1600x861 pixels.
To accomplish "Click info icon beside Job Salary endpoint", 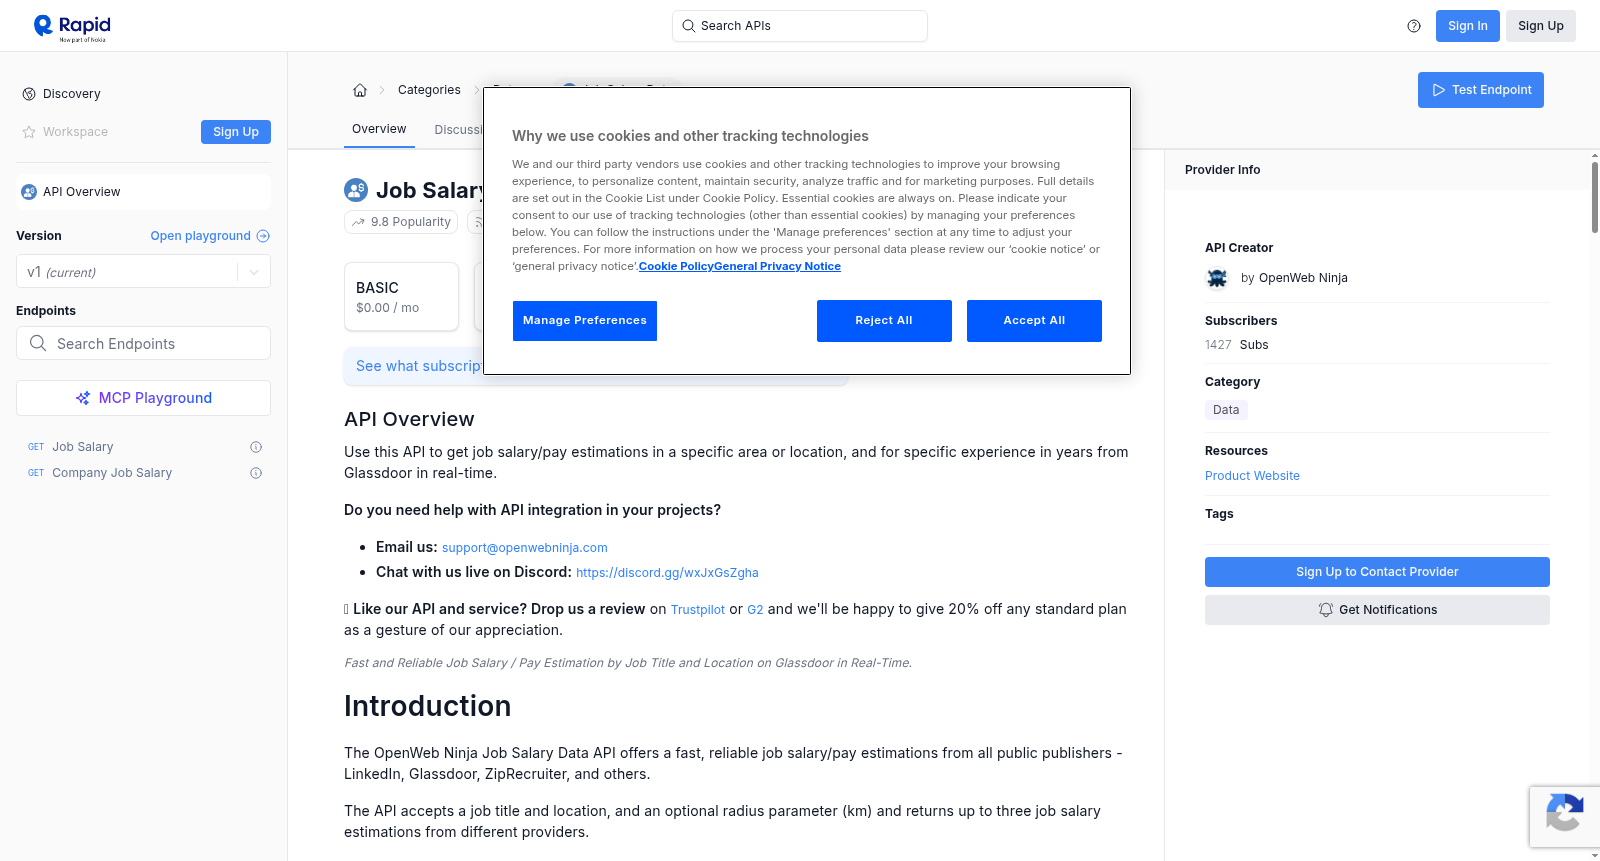I will tap(256, 447).
